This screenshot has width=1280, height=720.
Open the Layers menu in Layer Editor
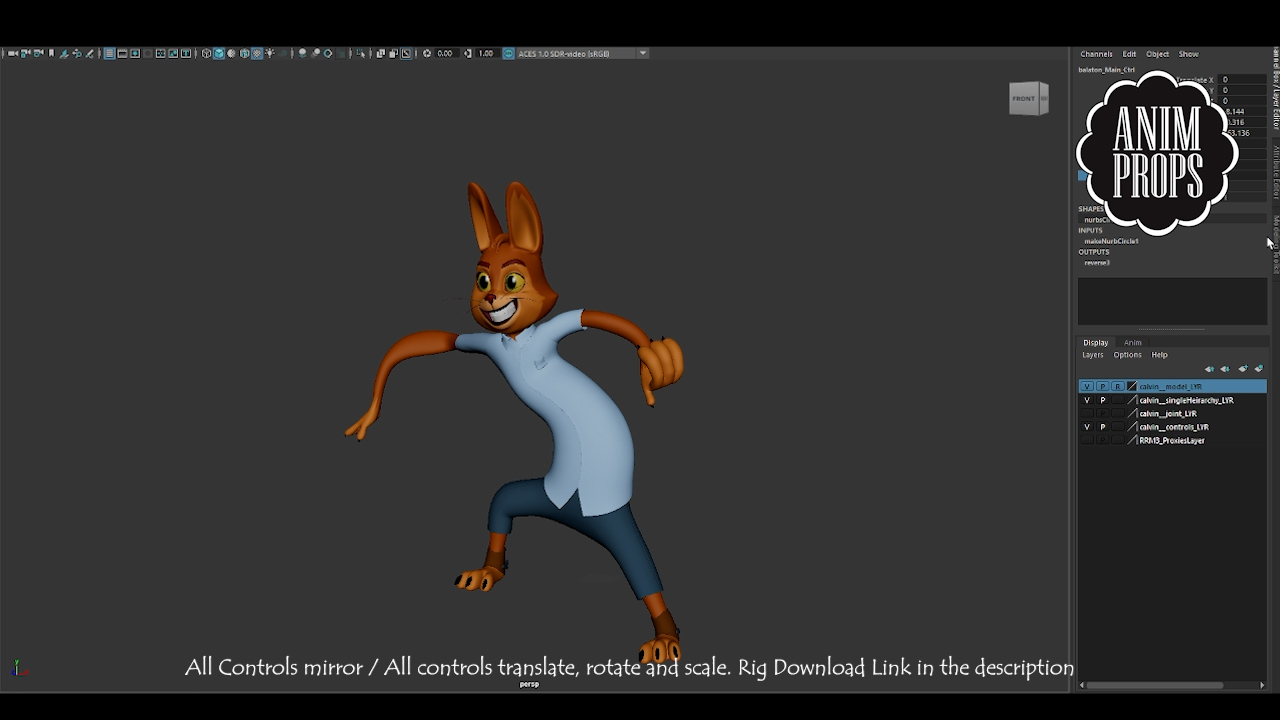click(1092, 355)
